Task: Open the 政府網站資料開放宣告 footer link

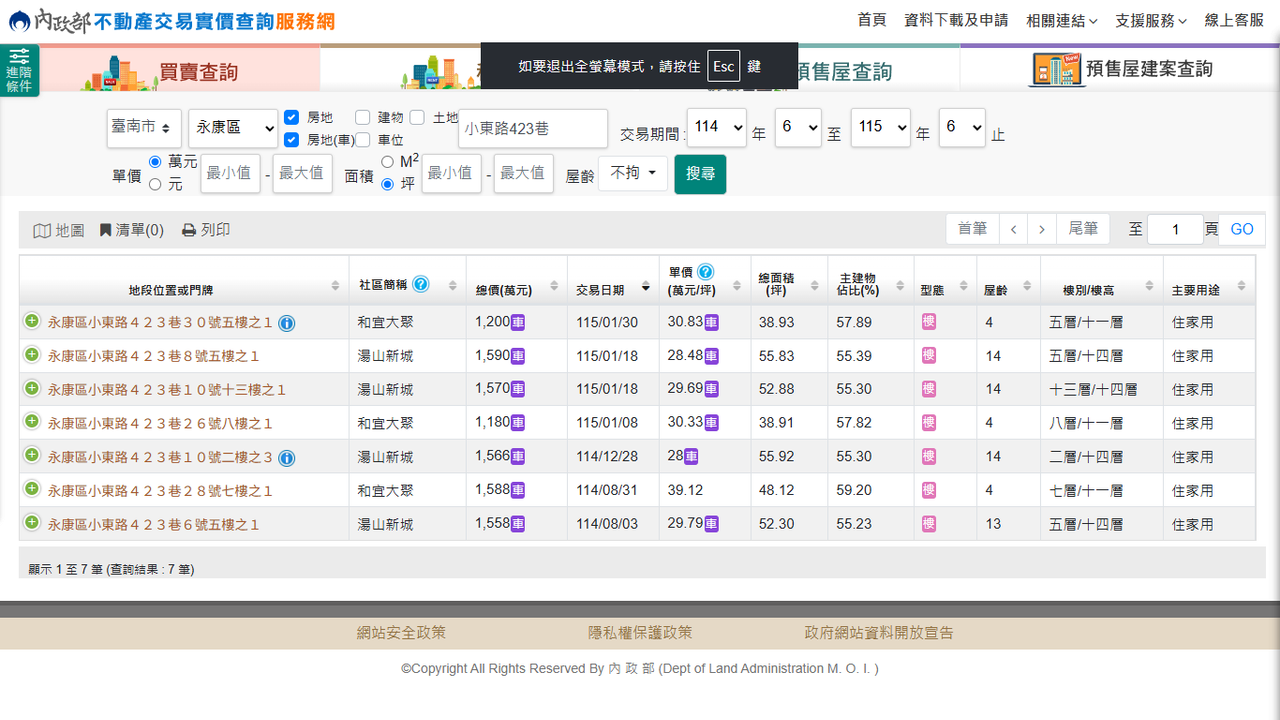Action: point(879,632)
